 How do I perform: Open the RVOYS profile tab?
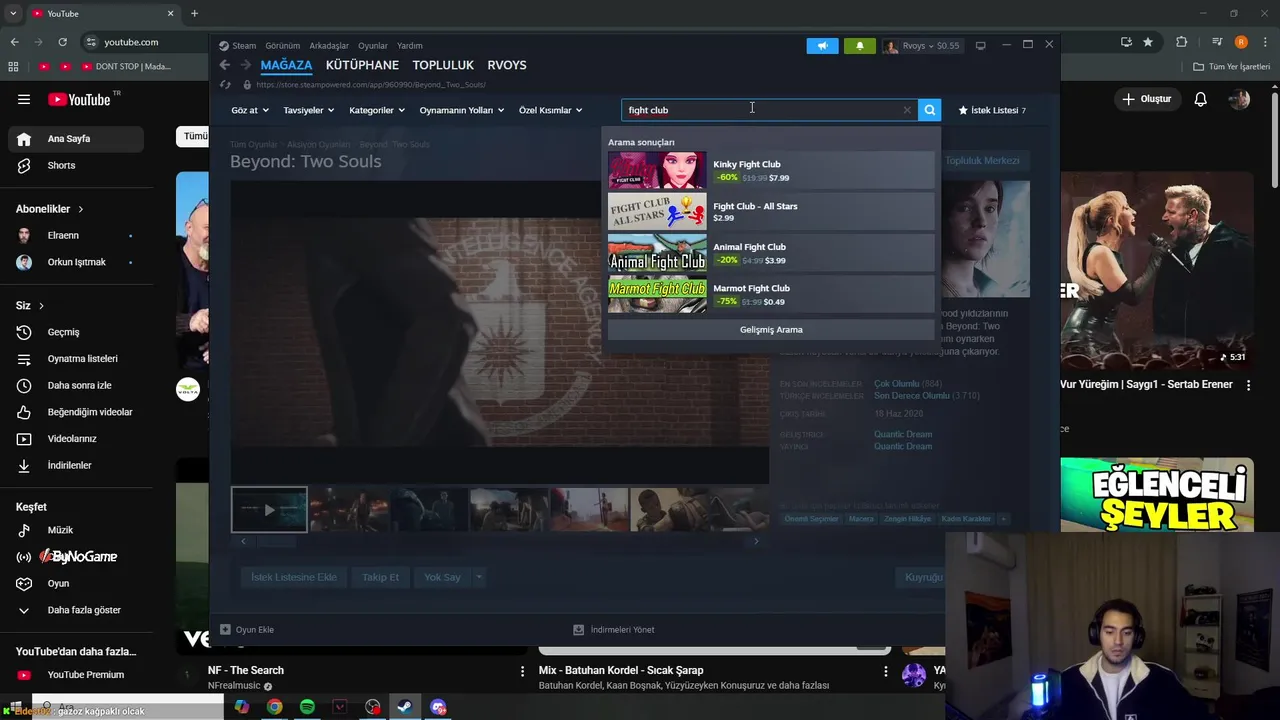[507, 65]
